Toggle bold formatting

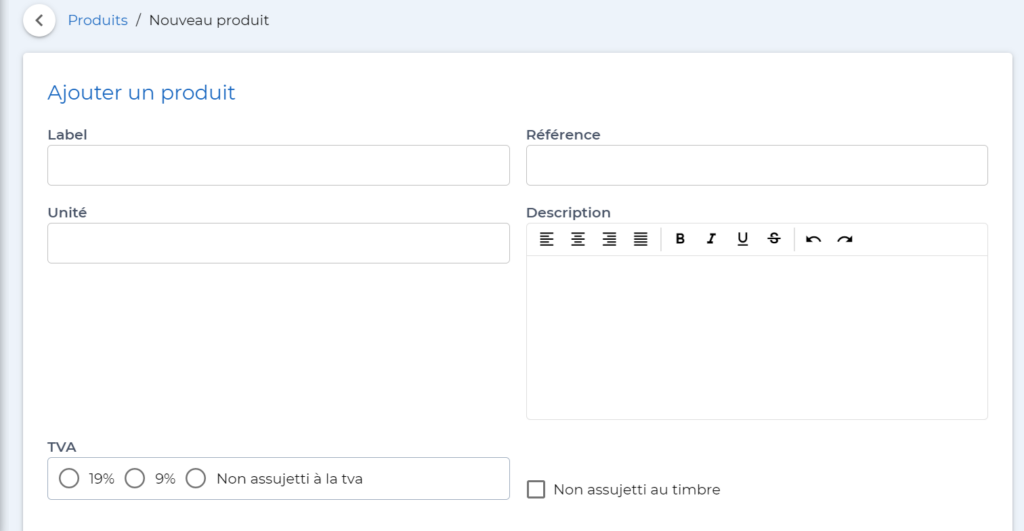680,239
